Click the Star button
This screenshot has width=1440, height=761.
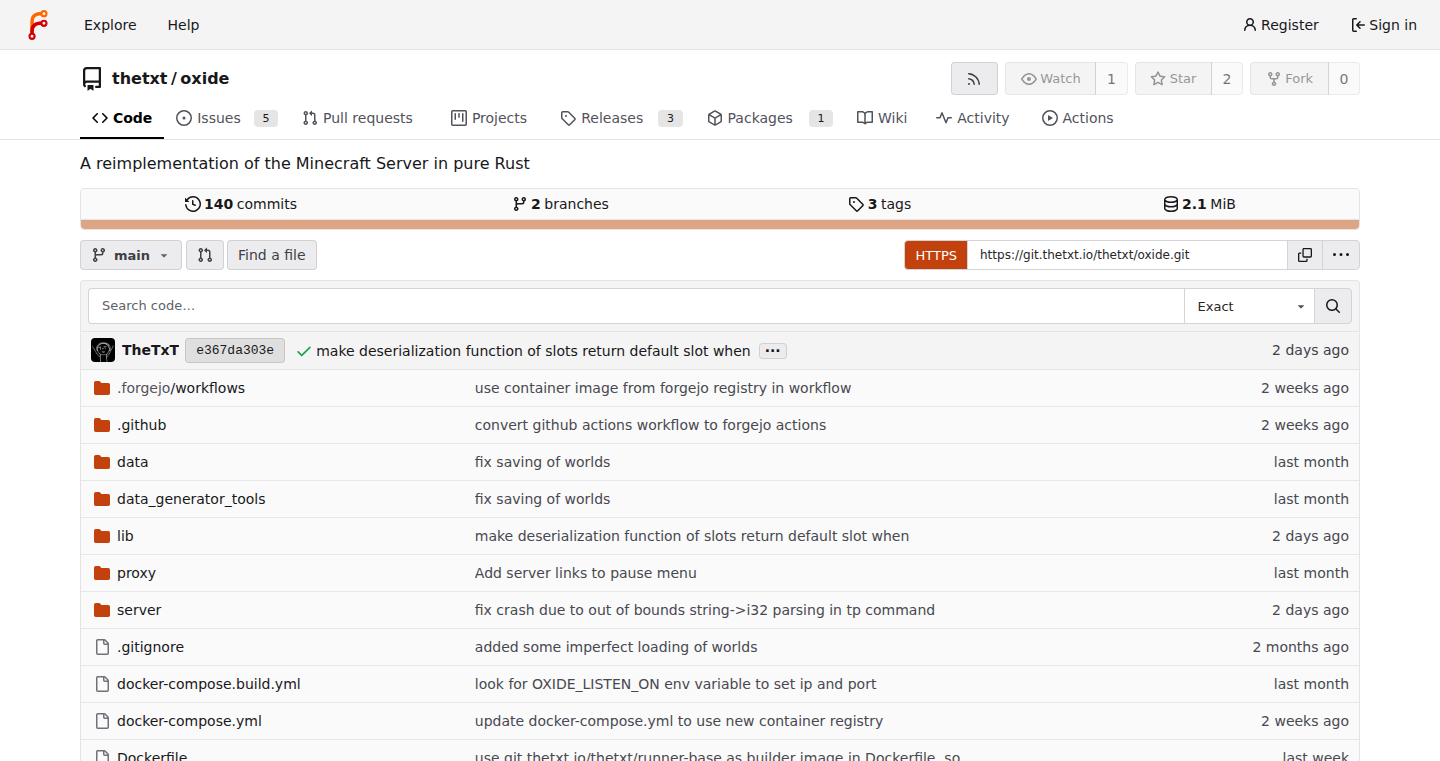(x=1173, y=79)
